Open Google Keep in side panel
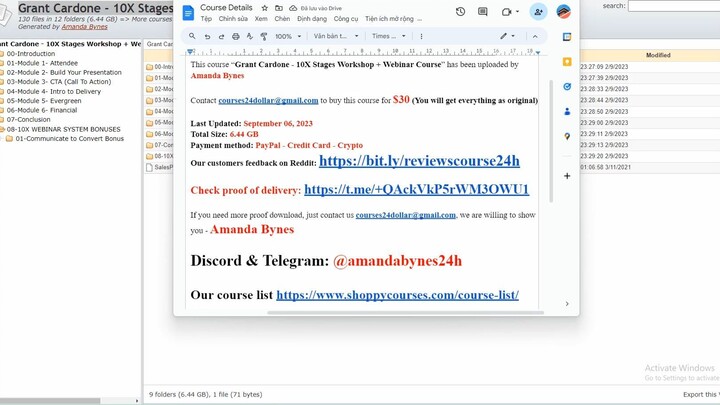 tap(567, 62)
